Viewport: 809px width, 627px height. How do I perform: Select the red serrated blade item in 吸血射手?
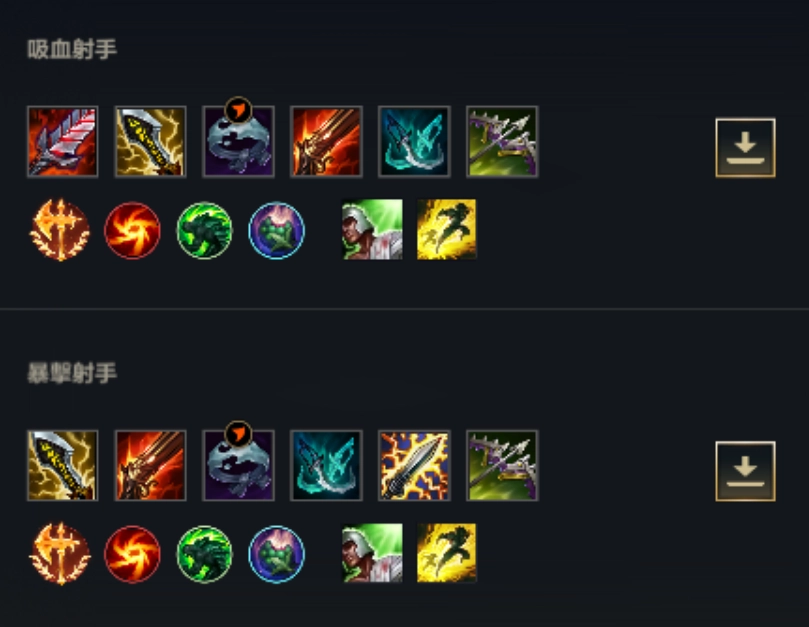tap(62, 142)
